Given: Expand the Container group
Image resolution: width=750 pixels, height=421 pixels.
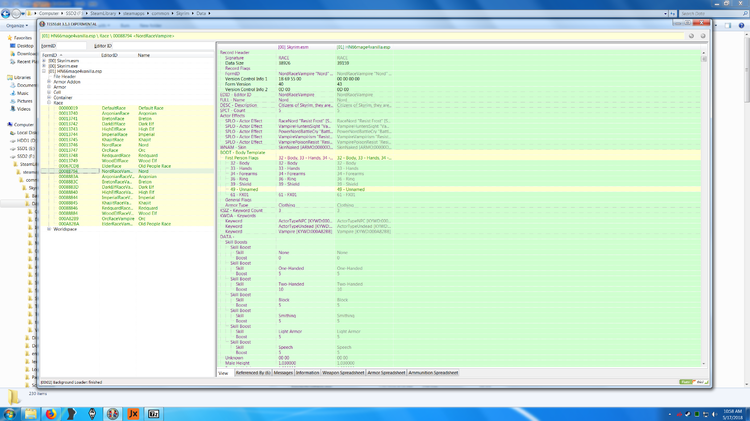Looking at the screenshot, I should pos(49,98).
